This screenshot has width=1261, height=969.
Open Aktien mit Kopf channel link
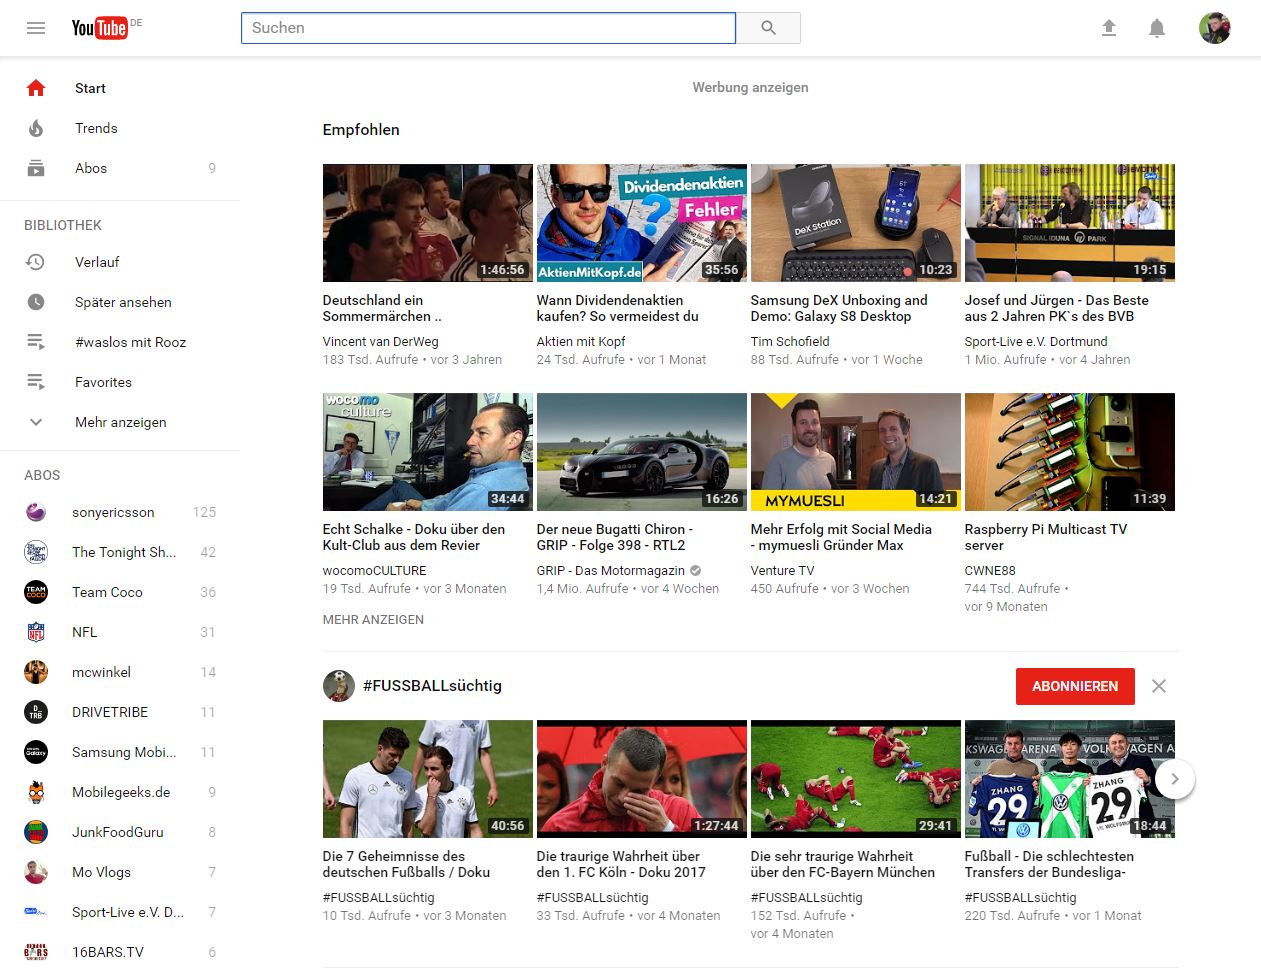pos(581,341)
